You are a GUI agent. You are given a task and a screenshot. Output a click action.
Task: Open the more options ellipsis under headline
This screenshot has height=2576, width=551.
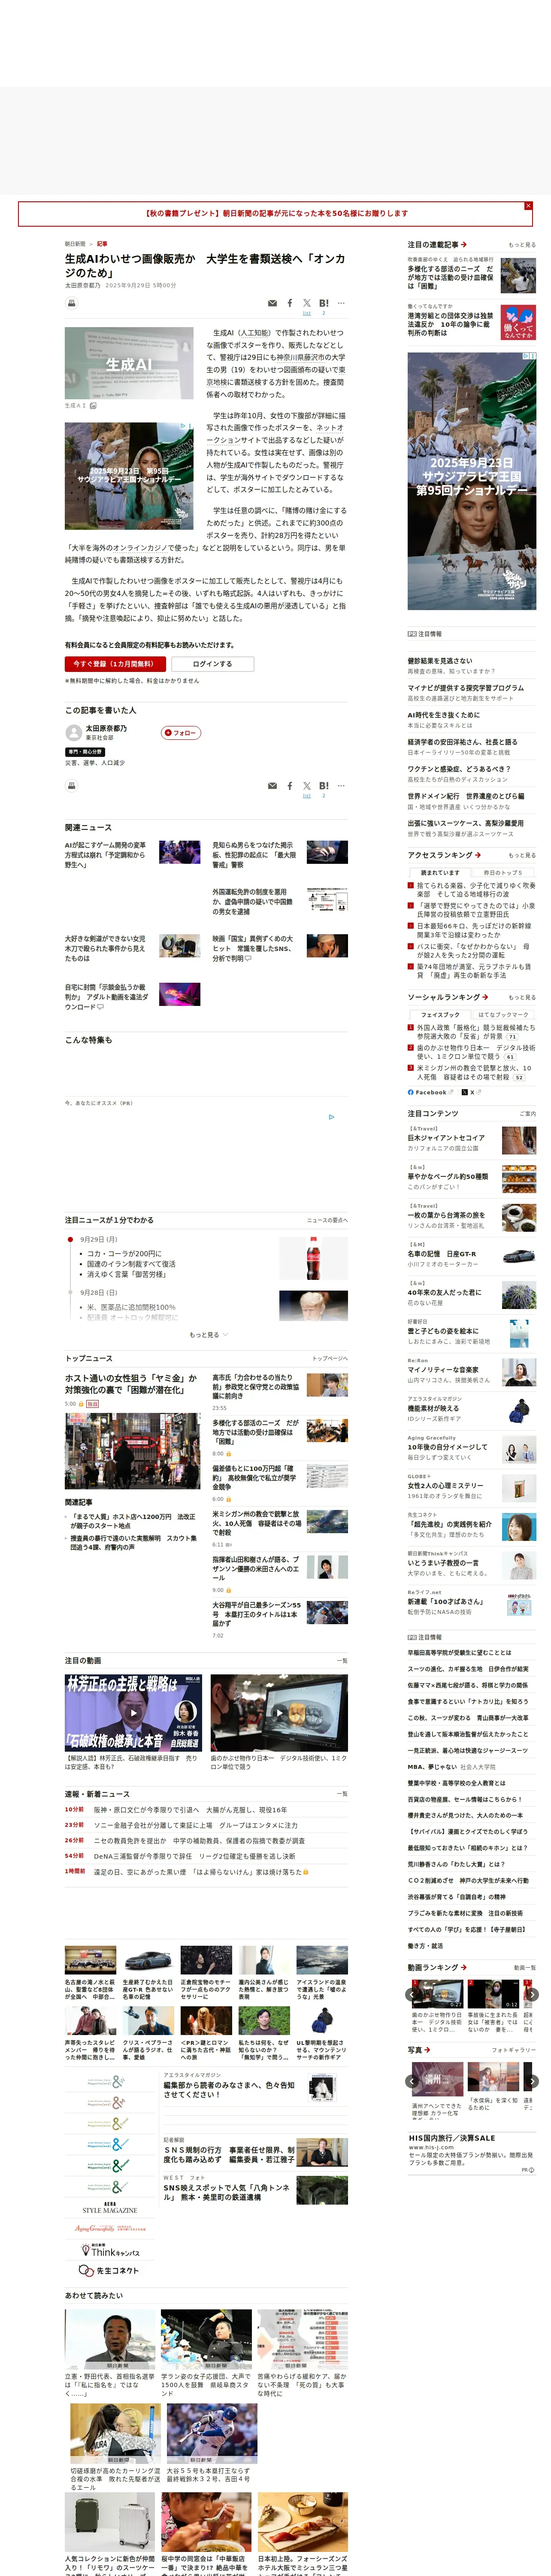(x=341, y=303)
